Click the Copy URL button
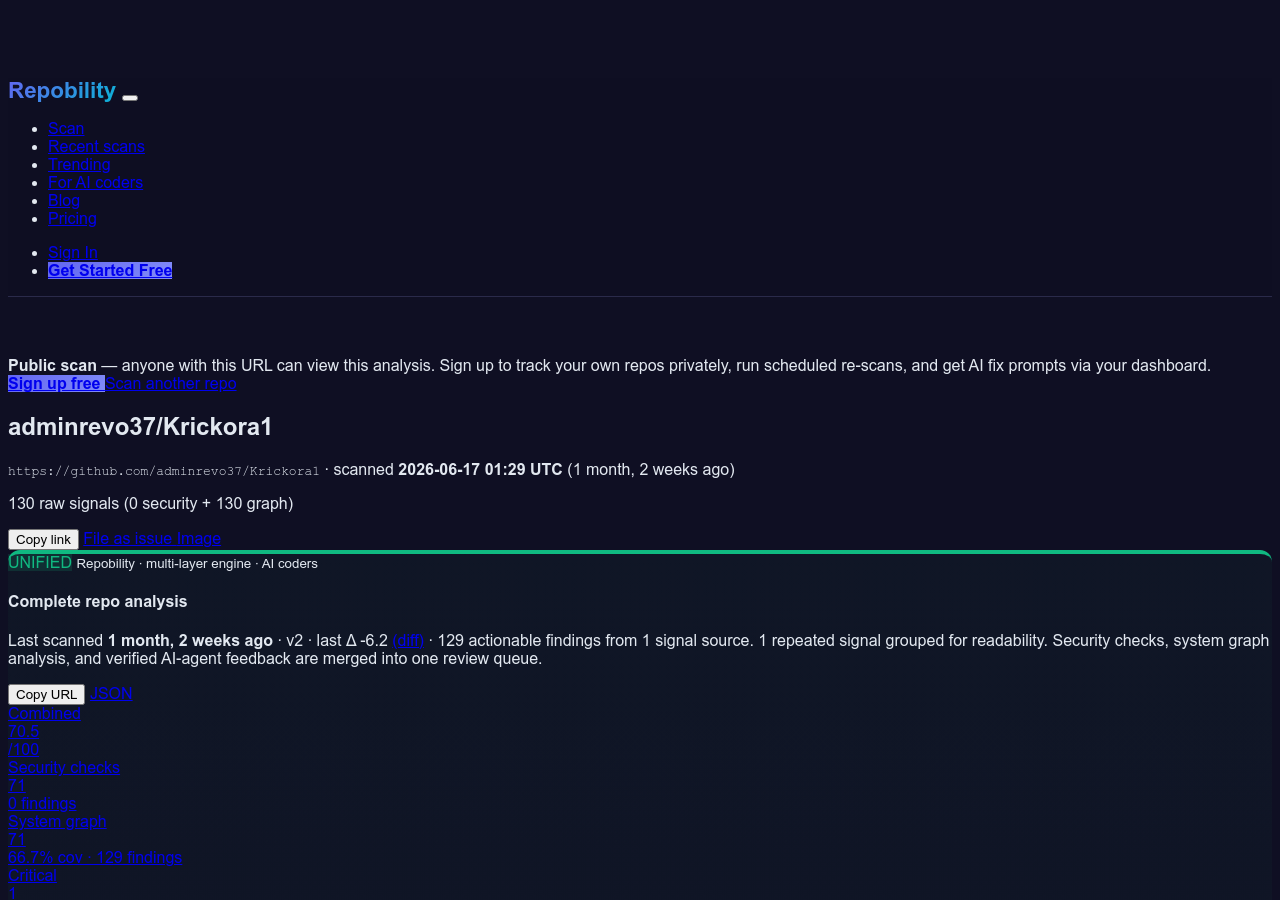1280x900 pixels. (46, 694)
